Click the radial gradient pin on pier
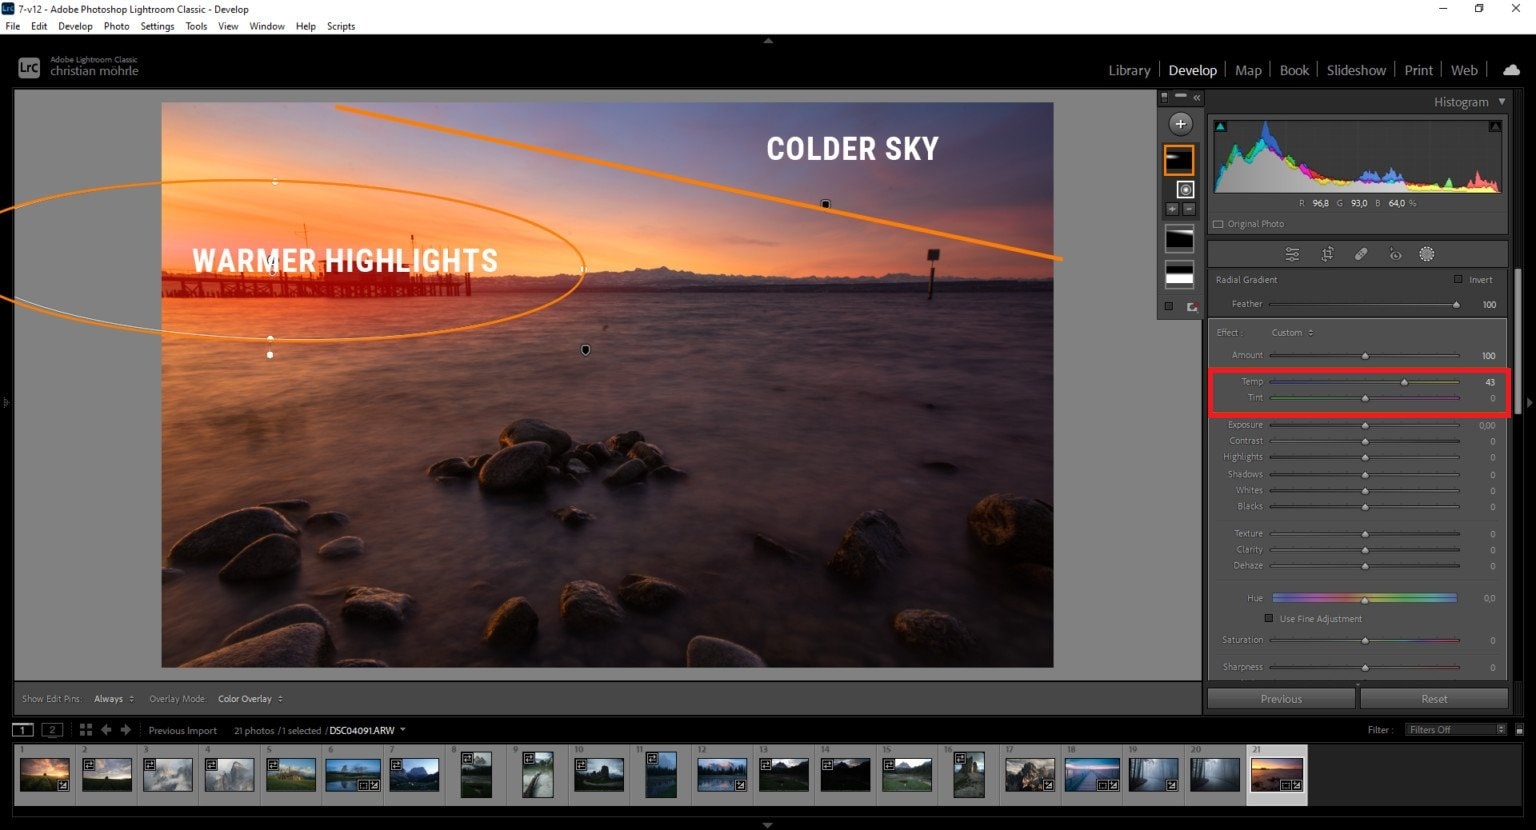The width and height of the screenshot is (1536, 830). pos(271,263)
